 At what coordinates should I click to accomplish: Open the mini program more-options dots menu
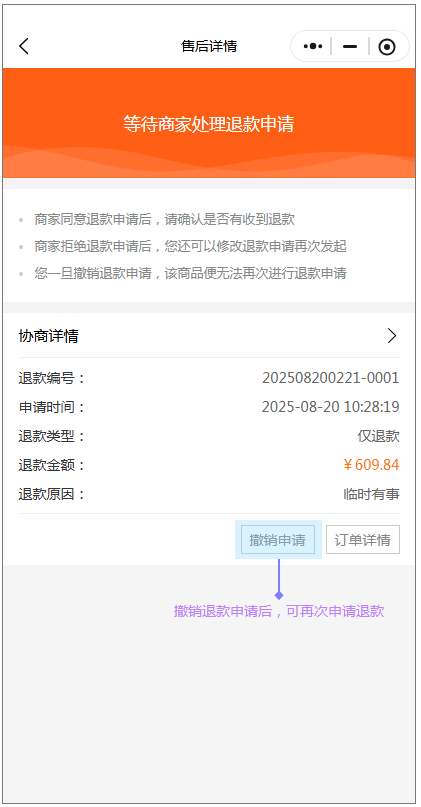(x=313, y=46)
